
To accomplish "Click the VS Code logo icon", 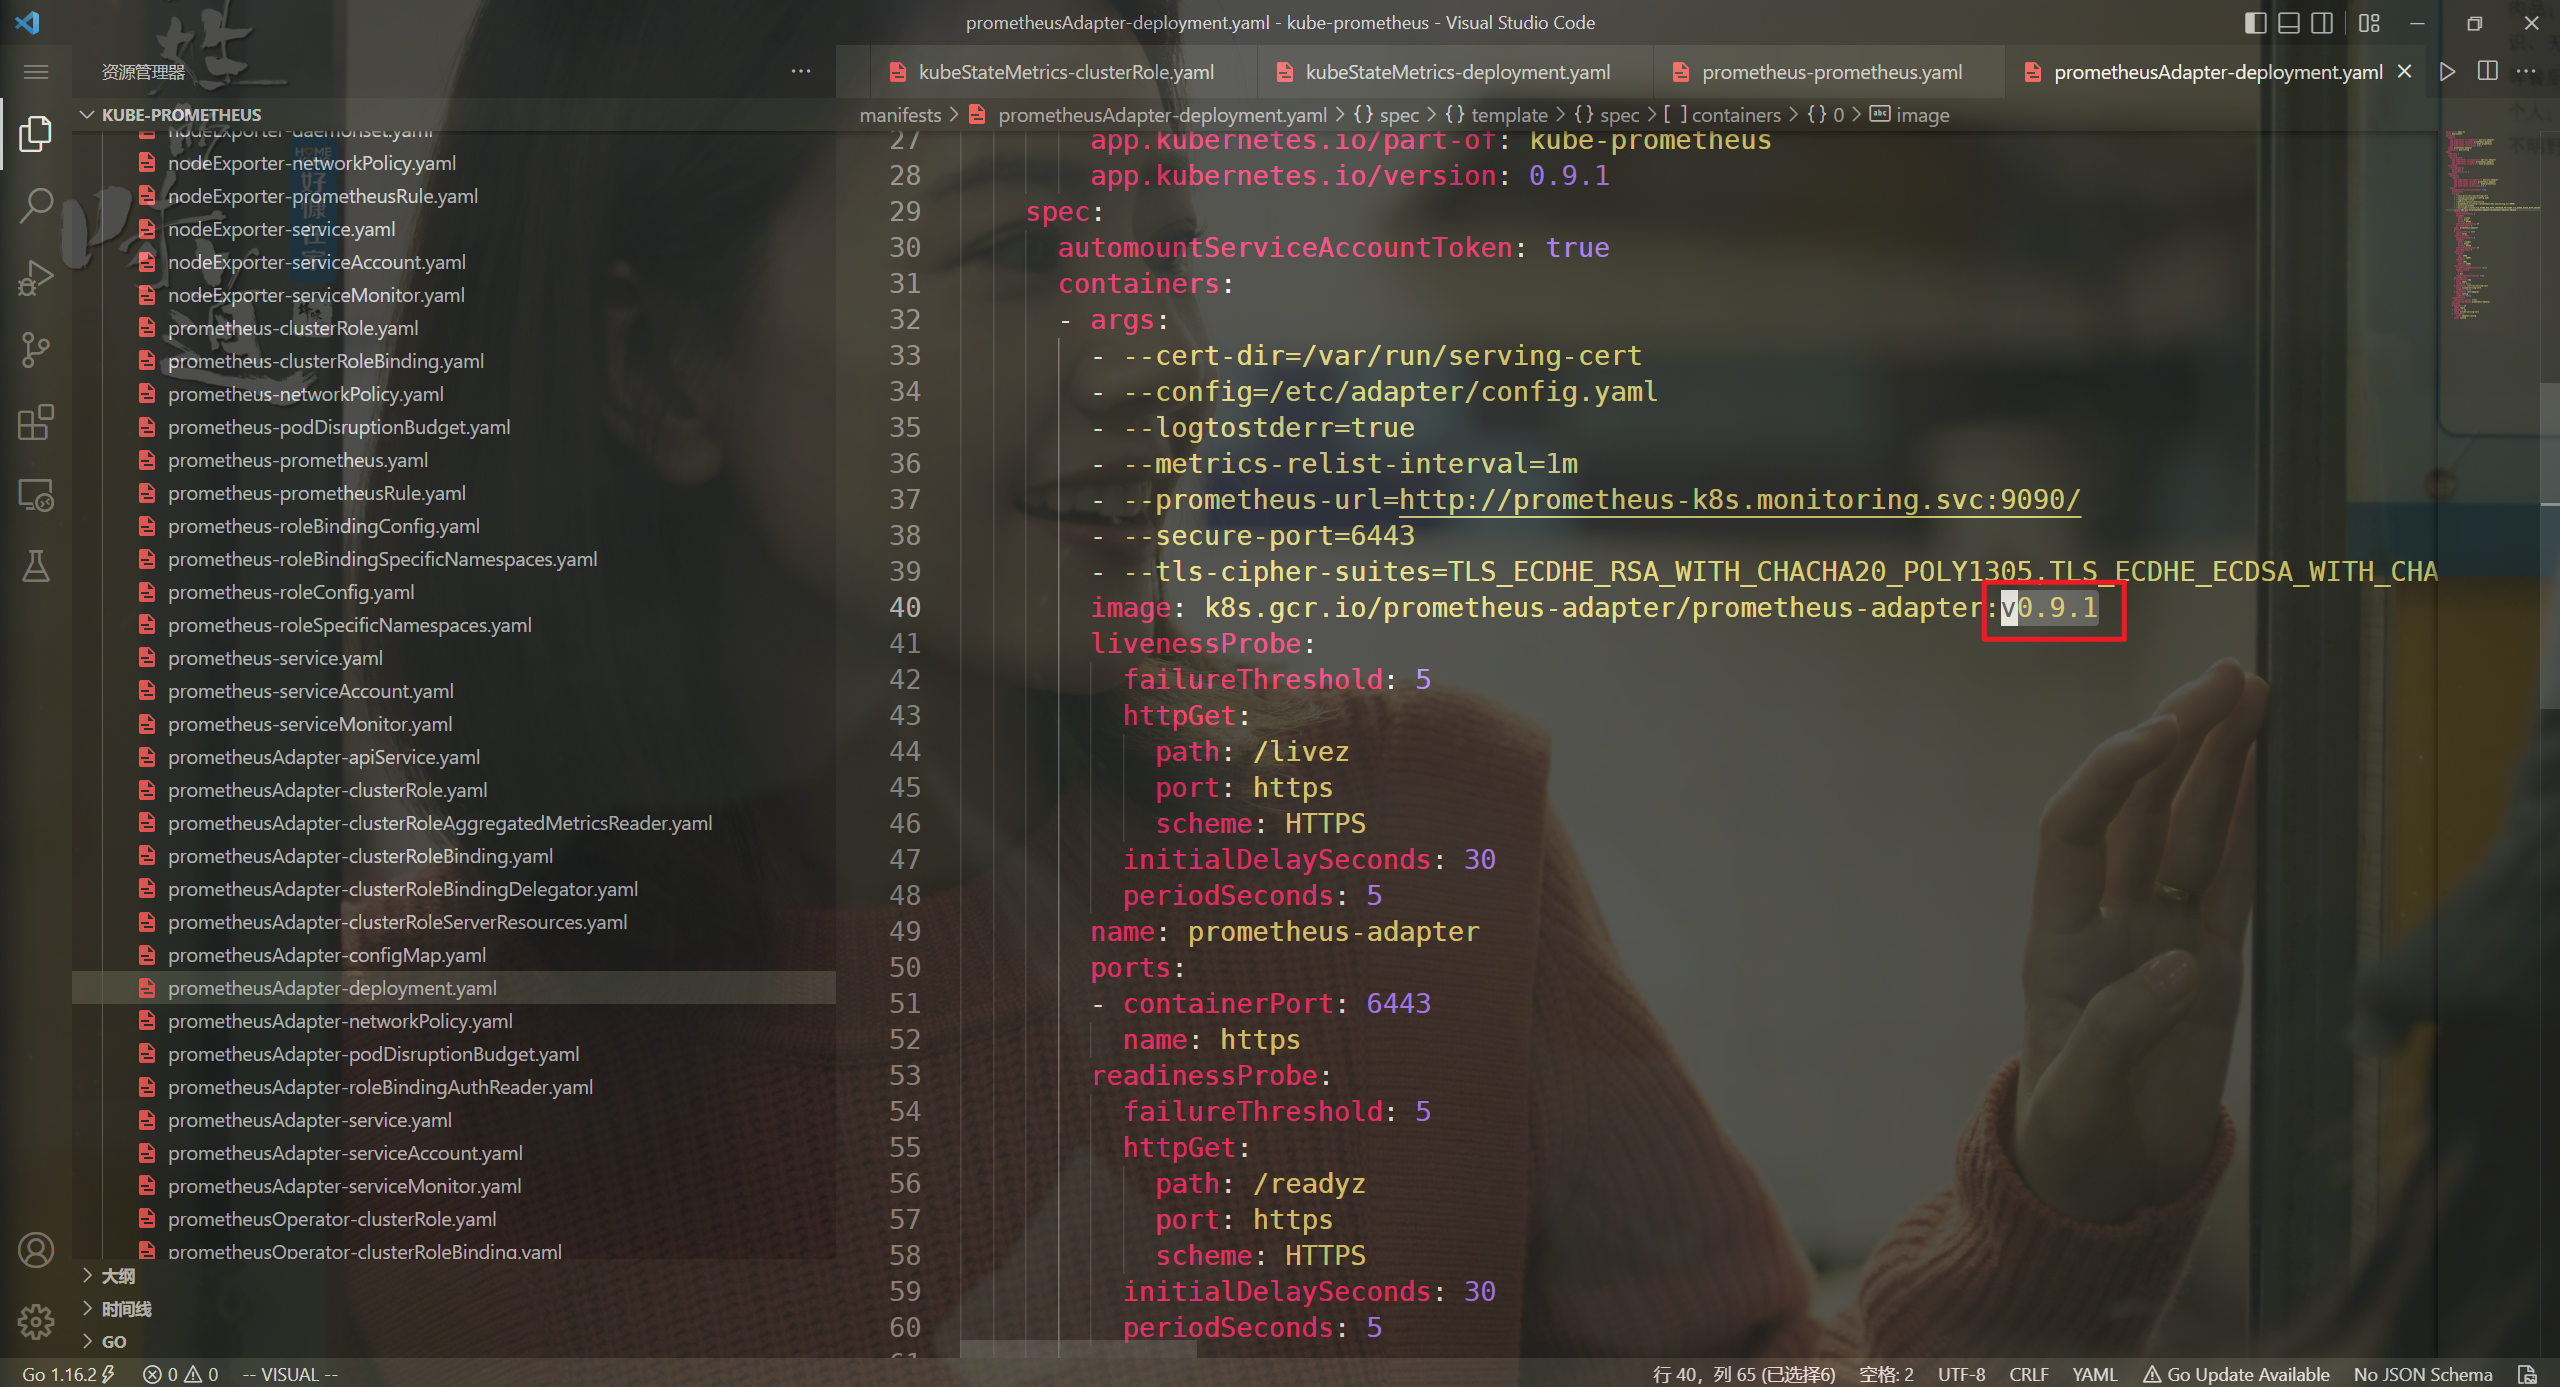I will pyautogui.click(x=28, y=22).
